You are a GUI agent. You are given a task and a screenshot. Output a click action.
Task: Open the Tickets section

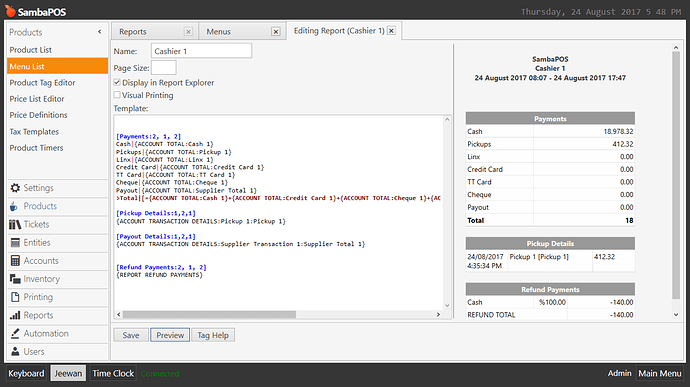tap(57, 225)
